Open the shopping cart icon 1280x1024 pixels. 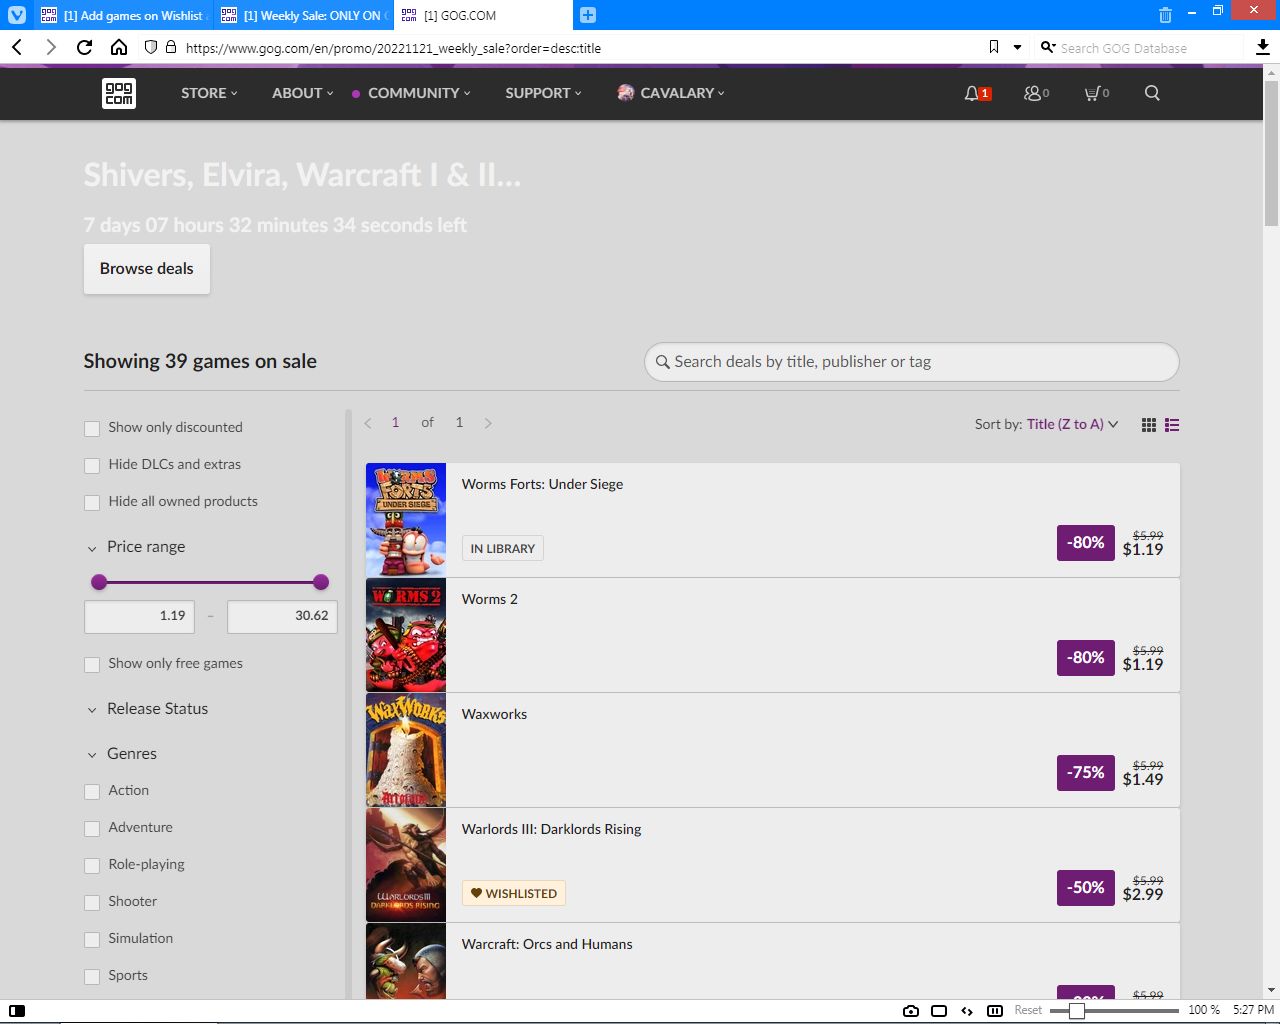pos(1093,93)
